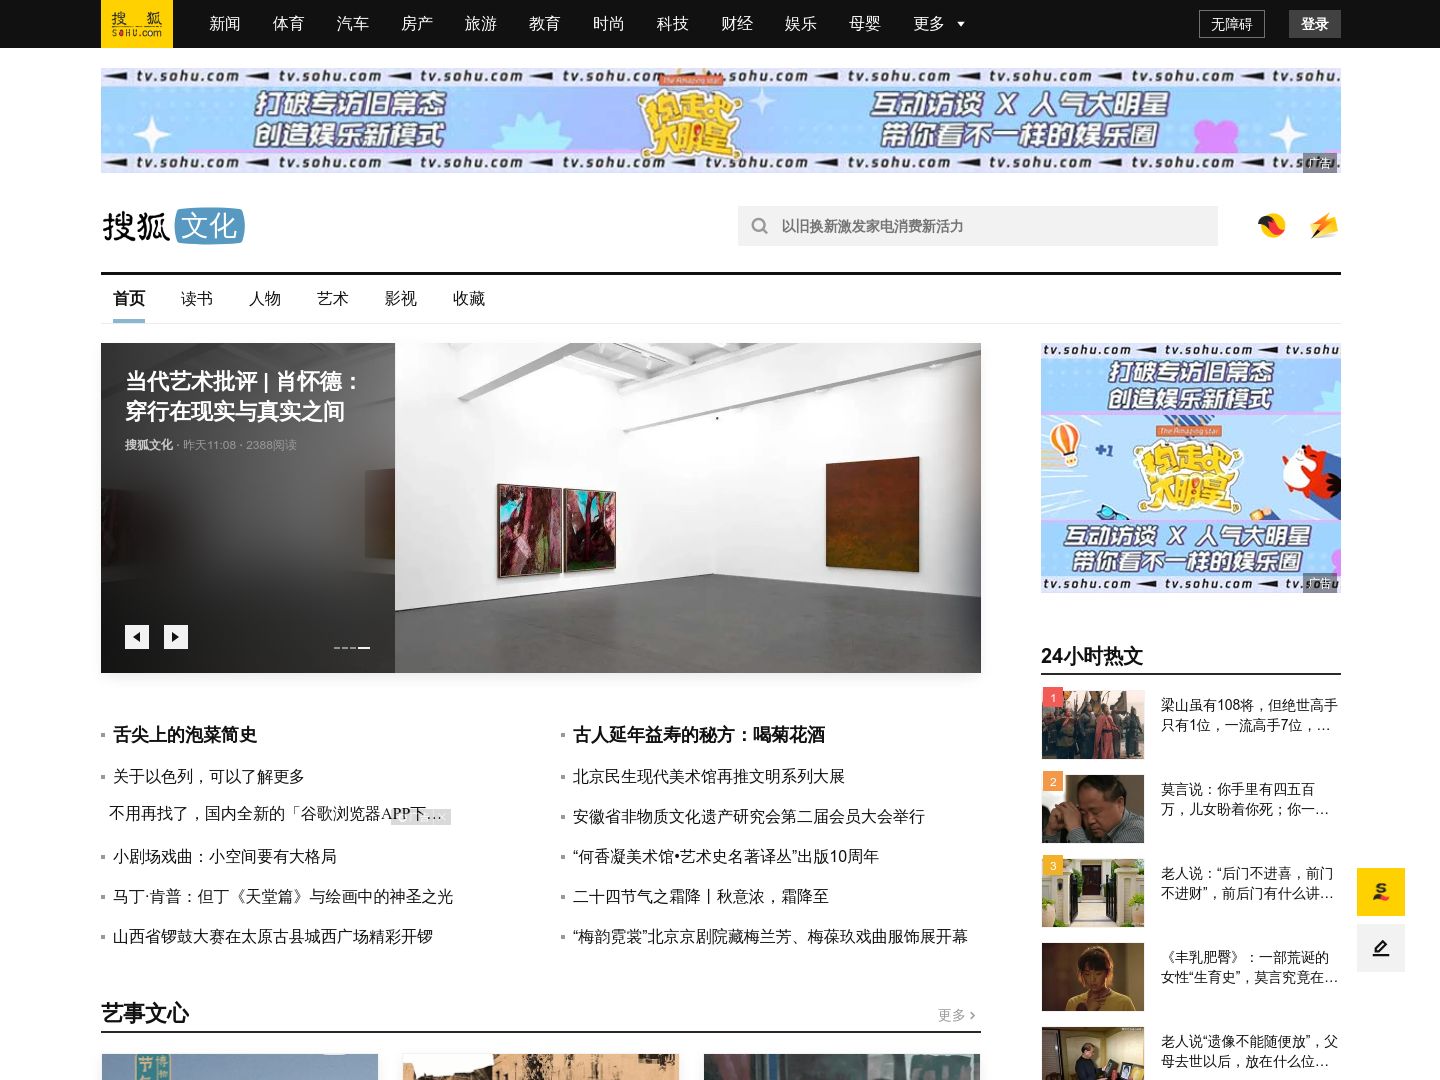This screenshot has width=1440, height=1080.
Task: Open the Sohu News app icon beside search
Action: 1272,226
